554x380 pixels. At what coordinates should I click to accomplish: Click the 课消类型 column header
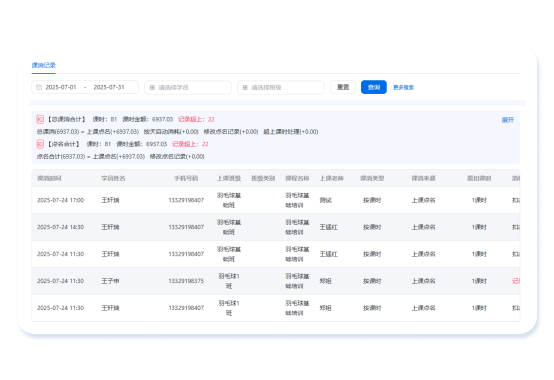[372, 178]
